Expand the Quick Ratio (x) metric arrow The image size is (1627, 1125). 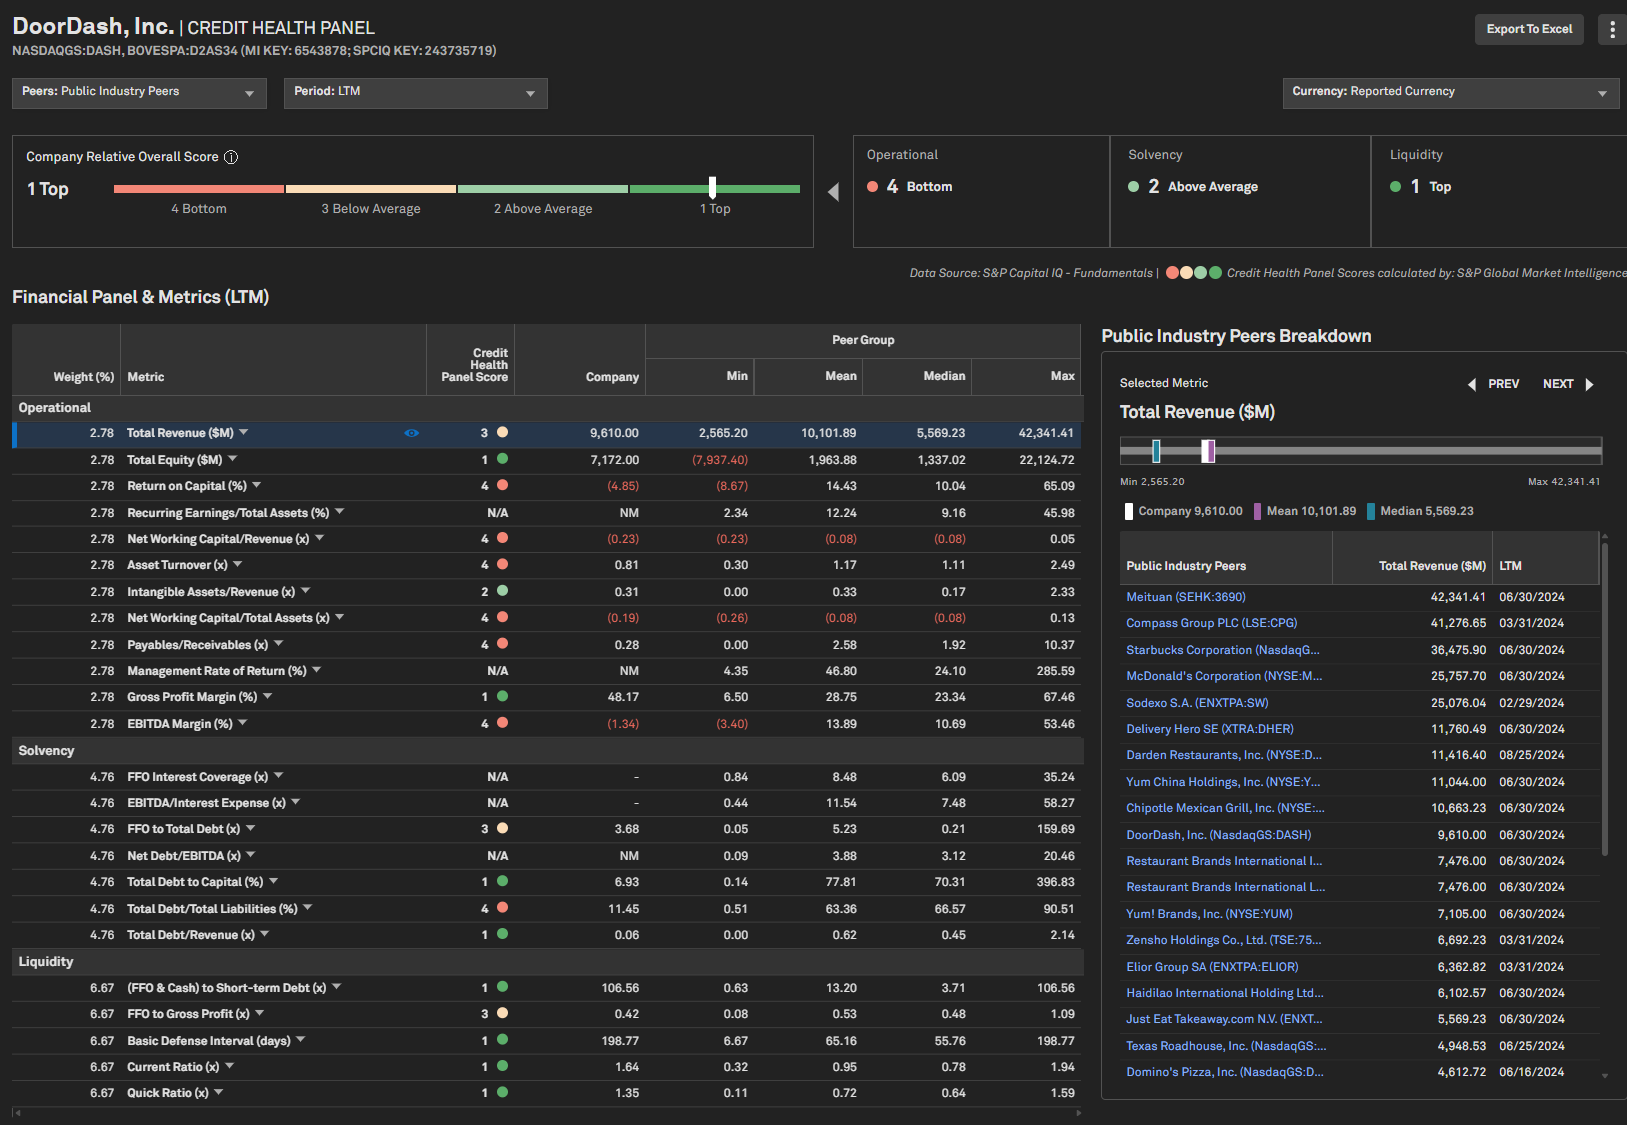tap(219, 1092)
